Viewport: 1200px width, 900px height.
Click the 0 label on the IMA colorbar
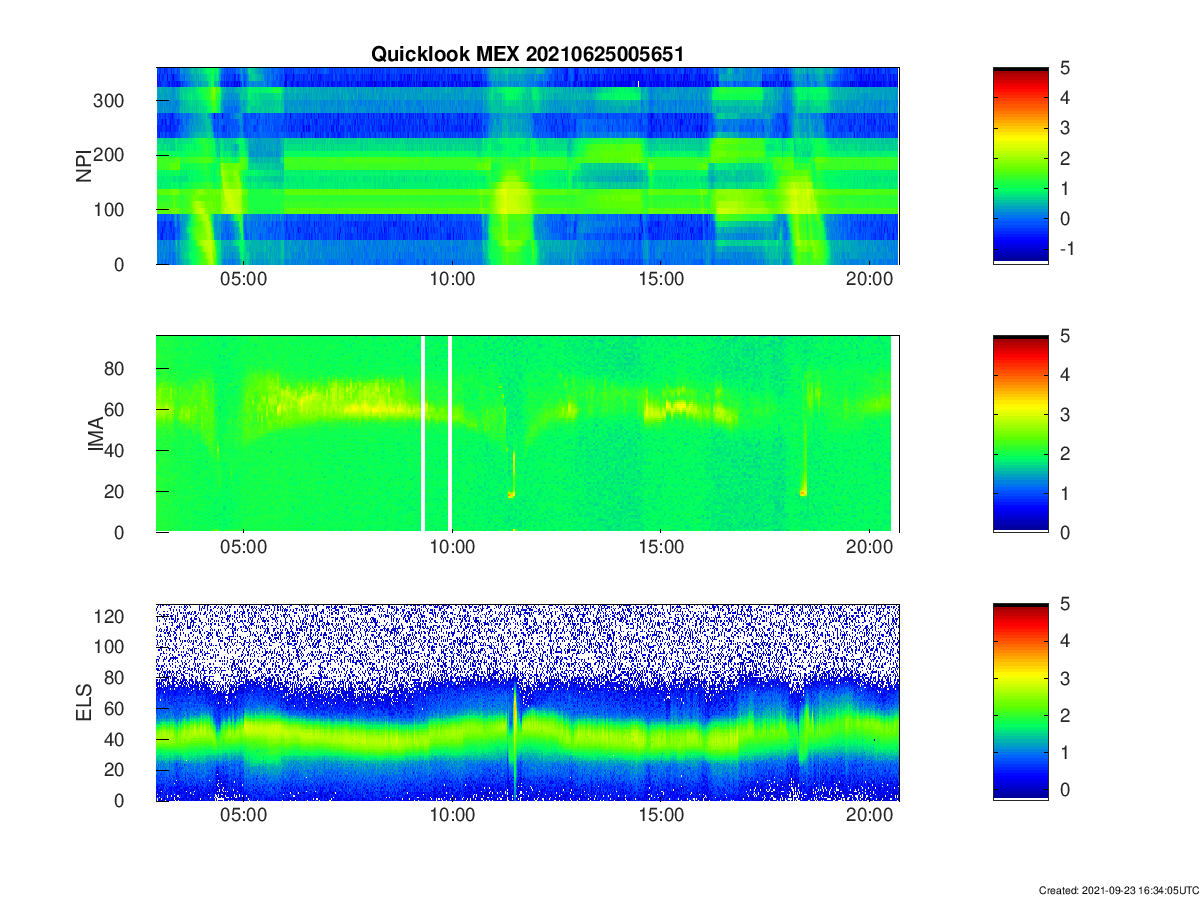tap(1064, 532)
